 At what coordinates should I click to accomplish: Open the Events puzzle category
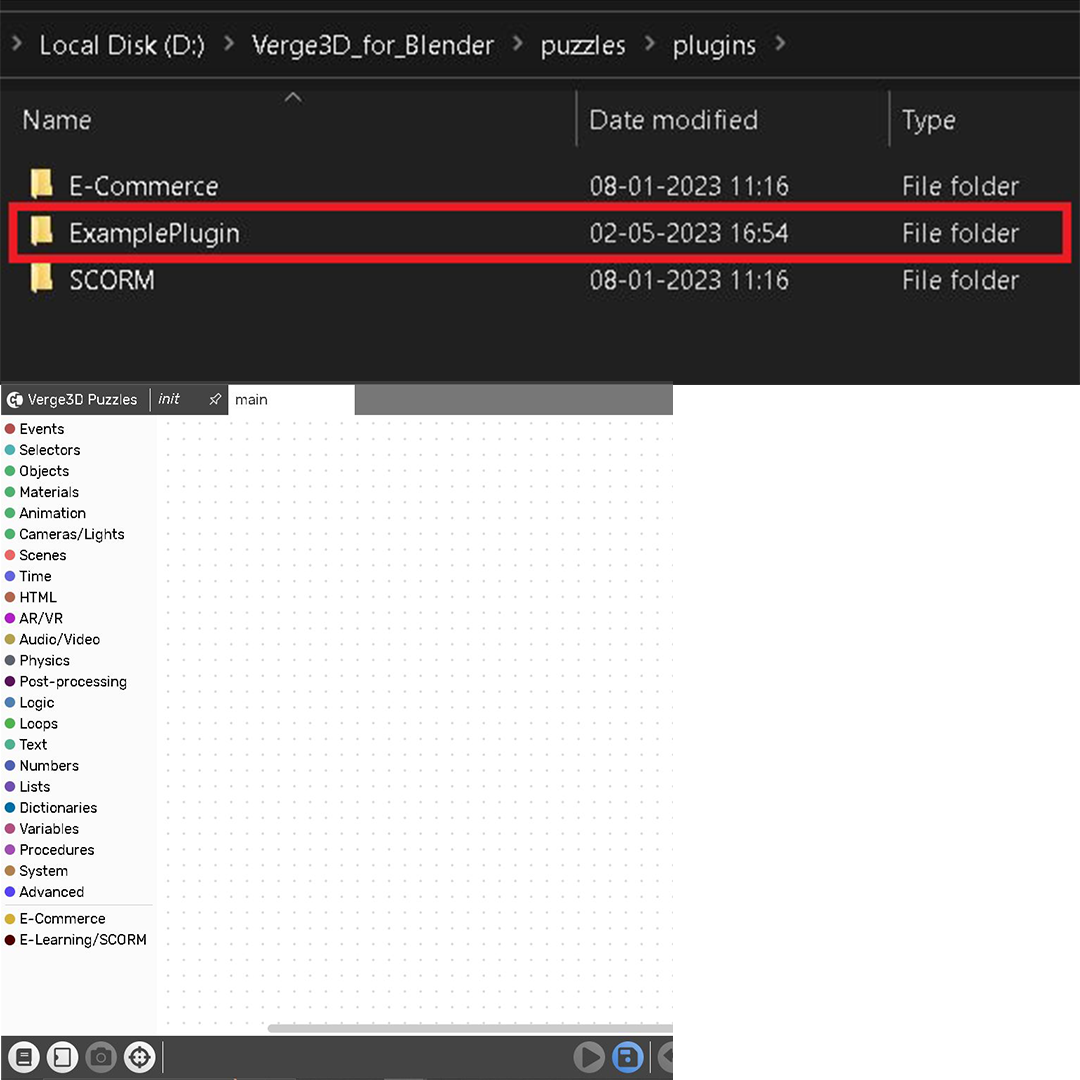coord(41,428)
